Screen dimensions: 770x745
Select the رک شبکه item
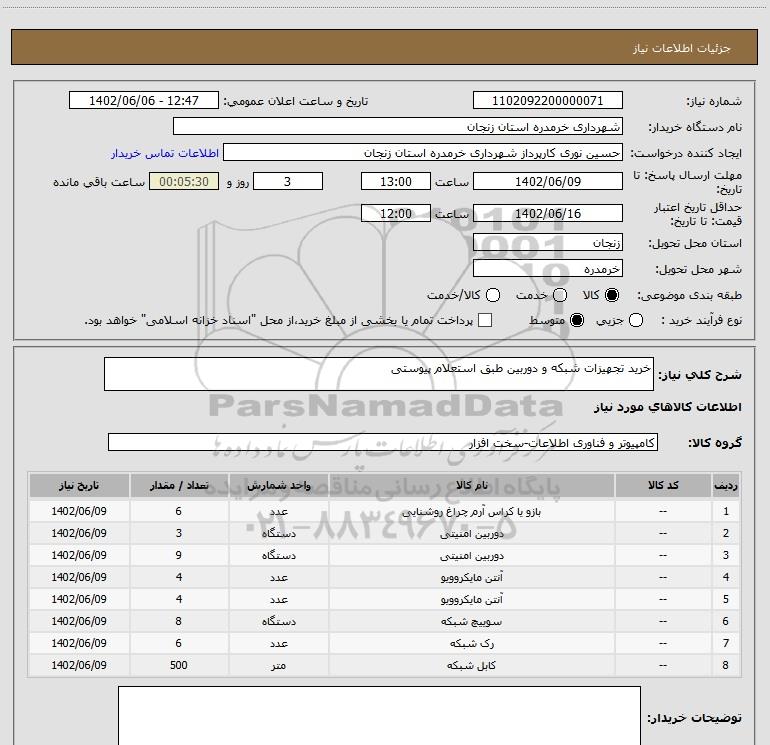(x=471, y=643)
